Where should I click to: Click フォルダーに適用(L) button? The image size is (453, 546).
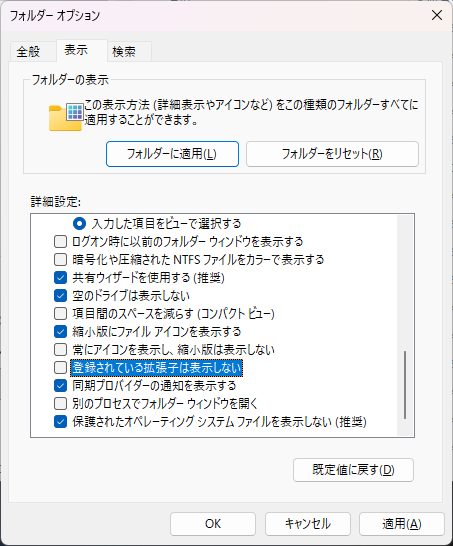click(x=172, y=154)
